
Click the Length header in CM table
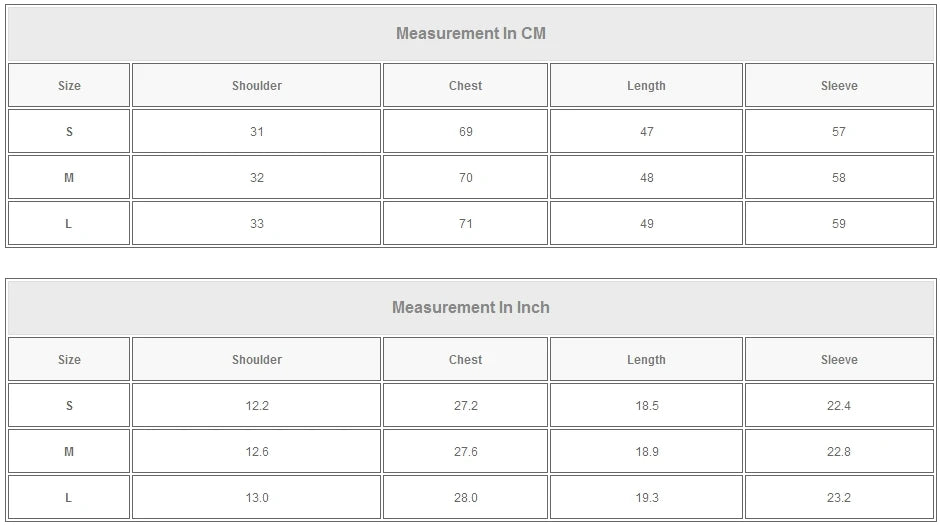tap(646, 86)
